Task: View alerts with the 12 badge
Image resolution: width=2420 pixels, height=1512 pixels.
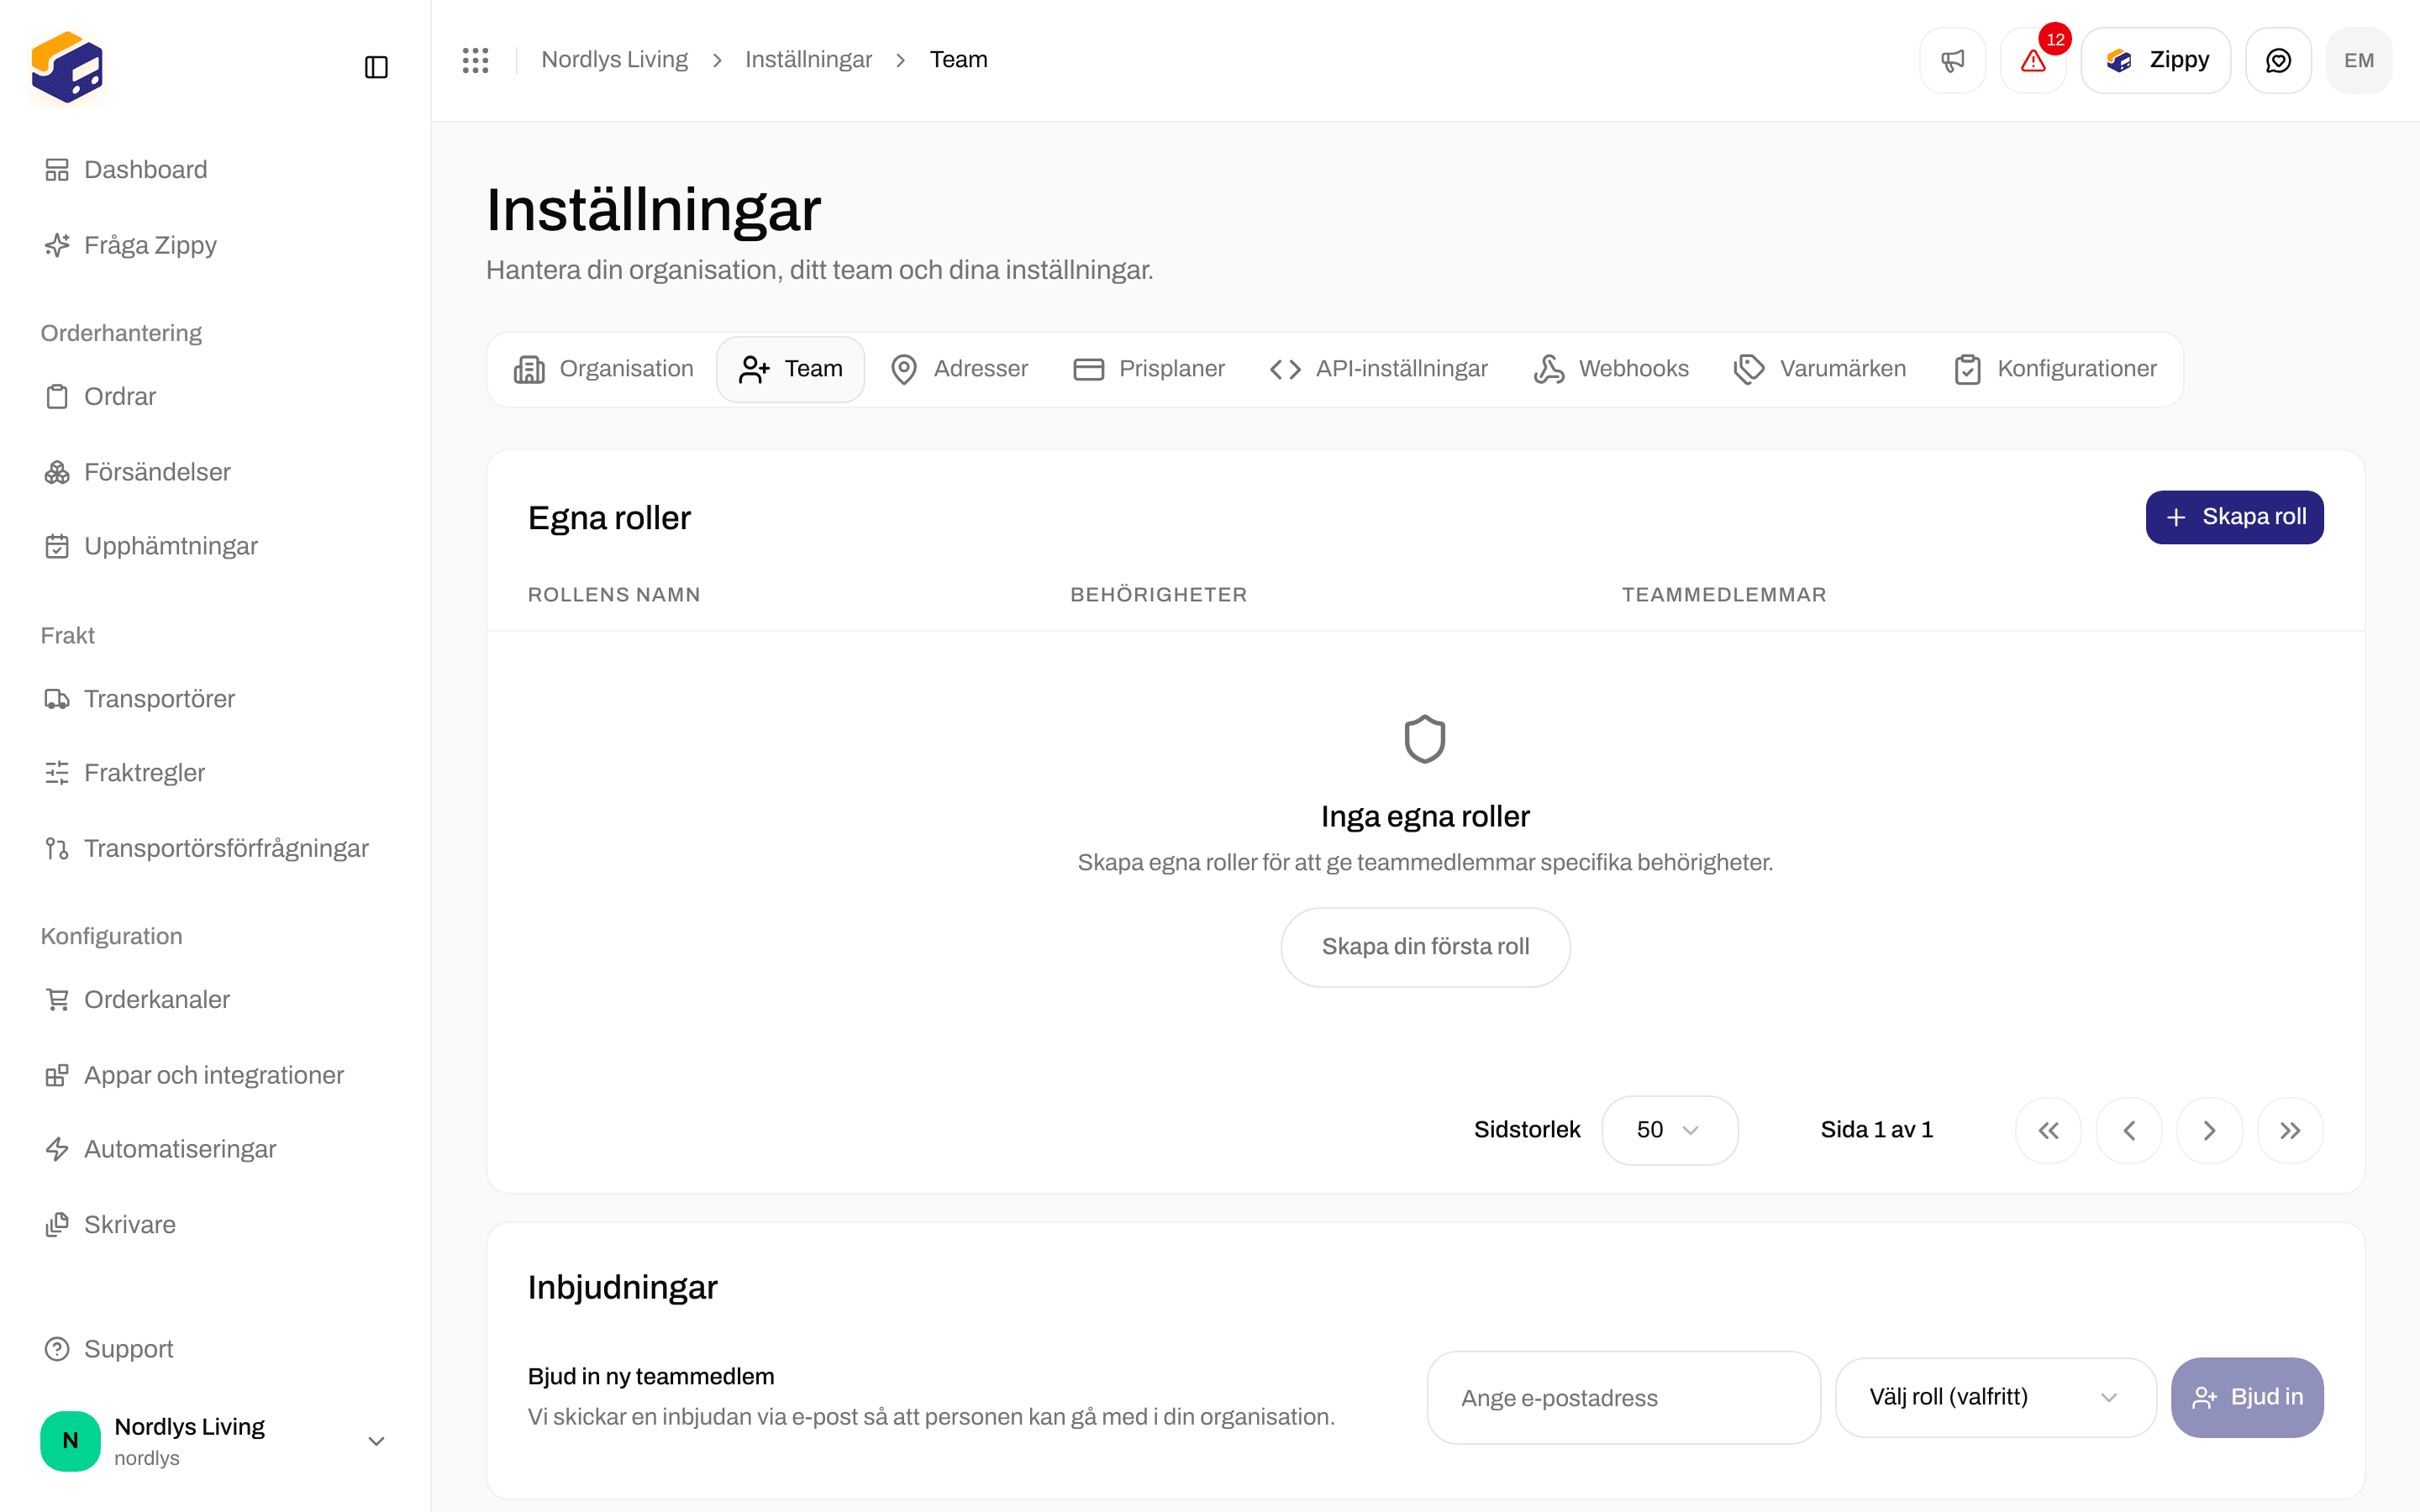Action: click(2033, 60)
